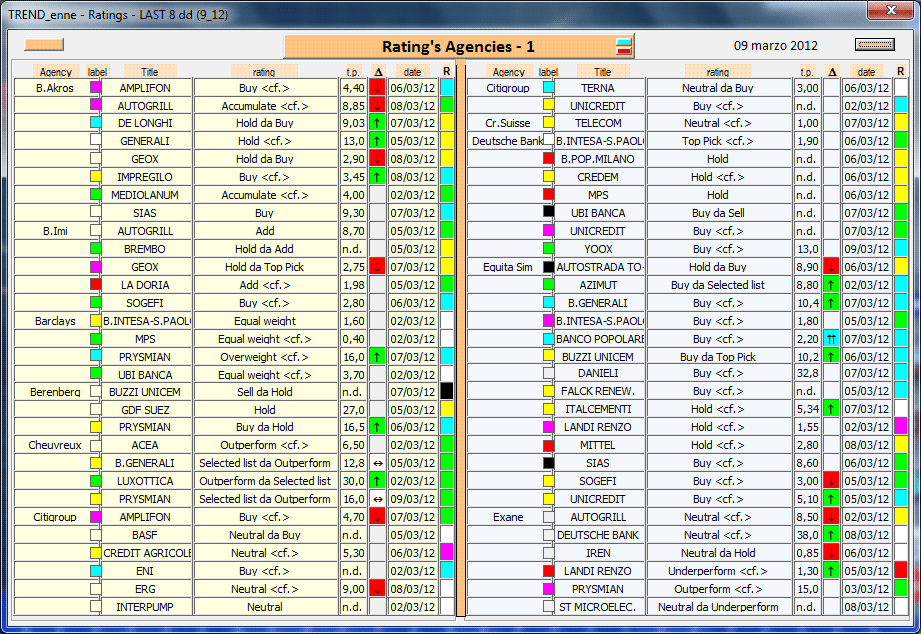Click the red down arrow in B.Akros GEOX row
921x634 pixels.
click(x=378, y=159)
